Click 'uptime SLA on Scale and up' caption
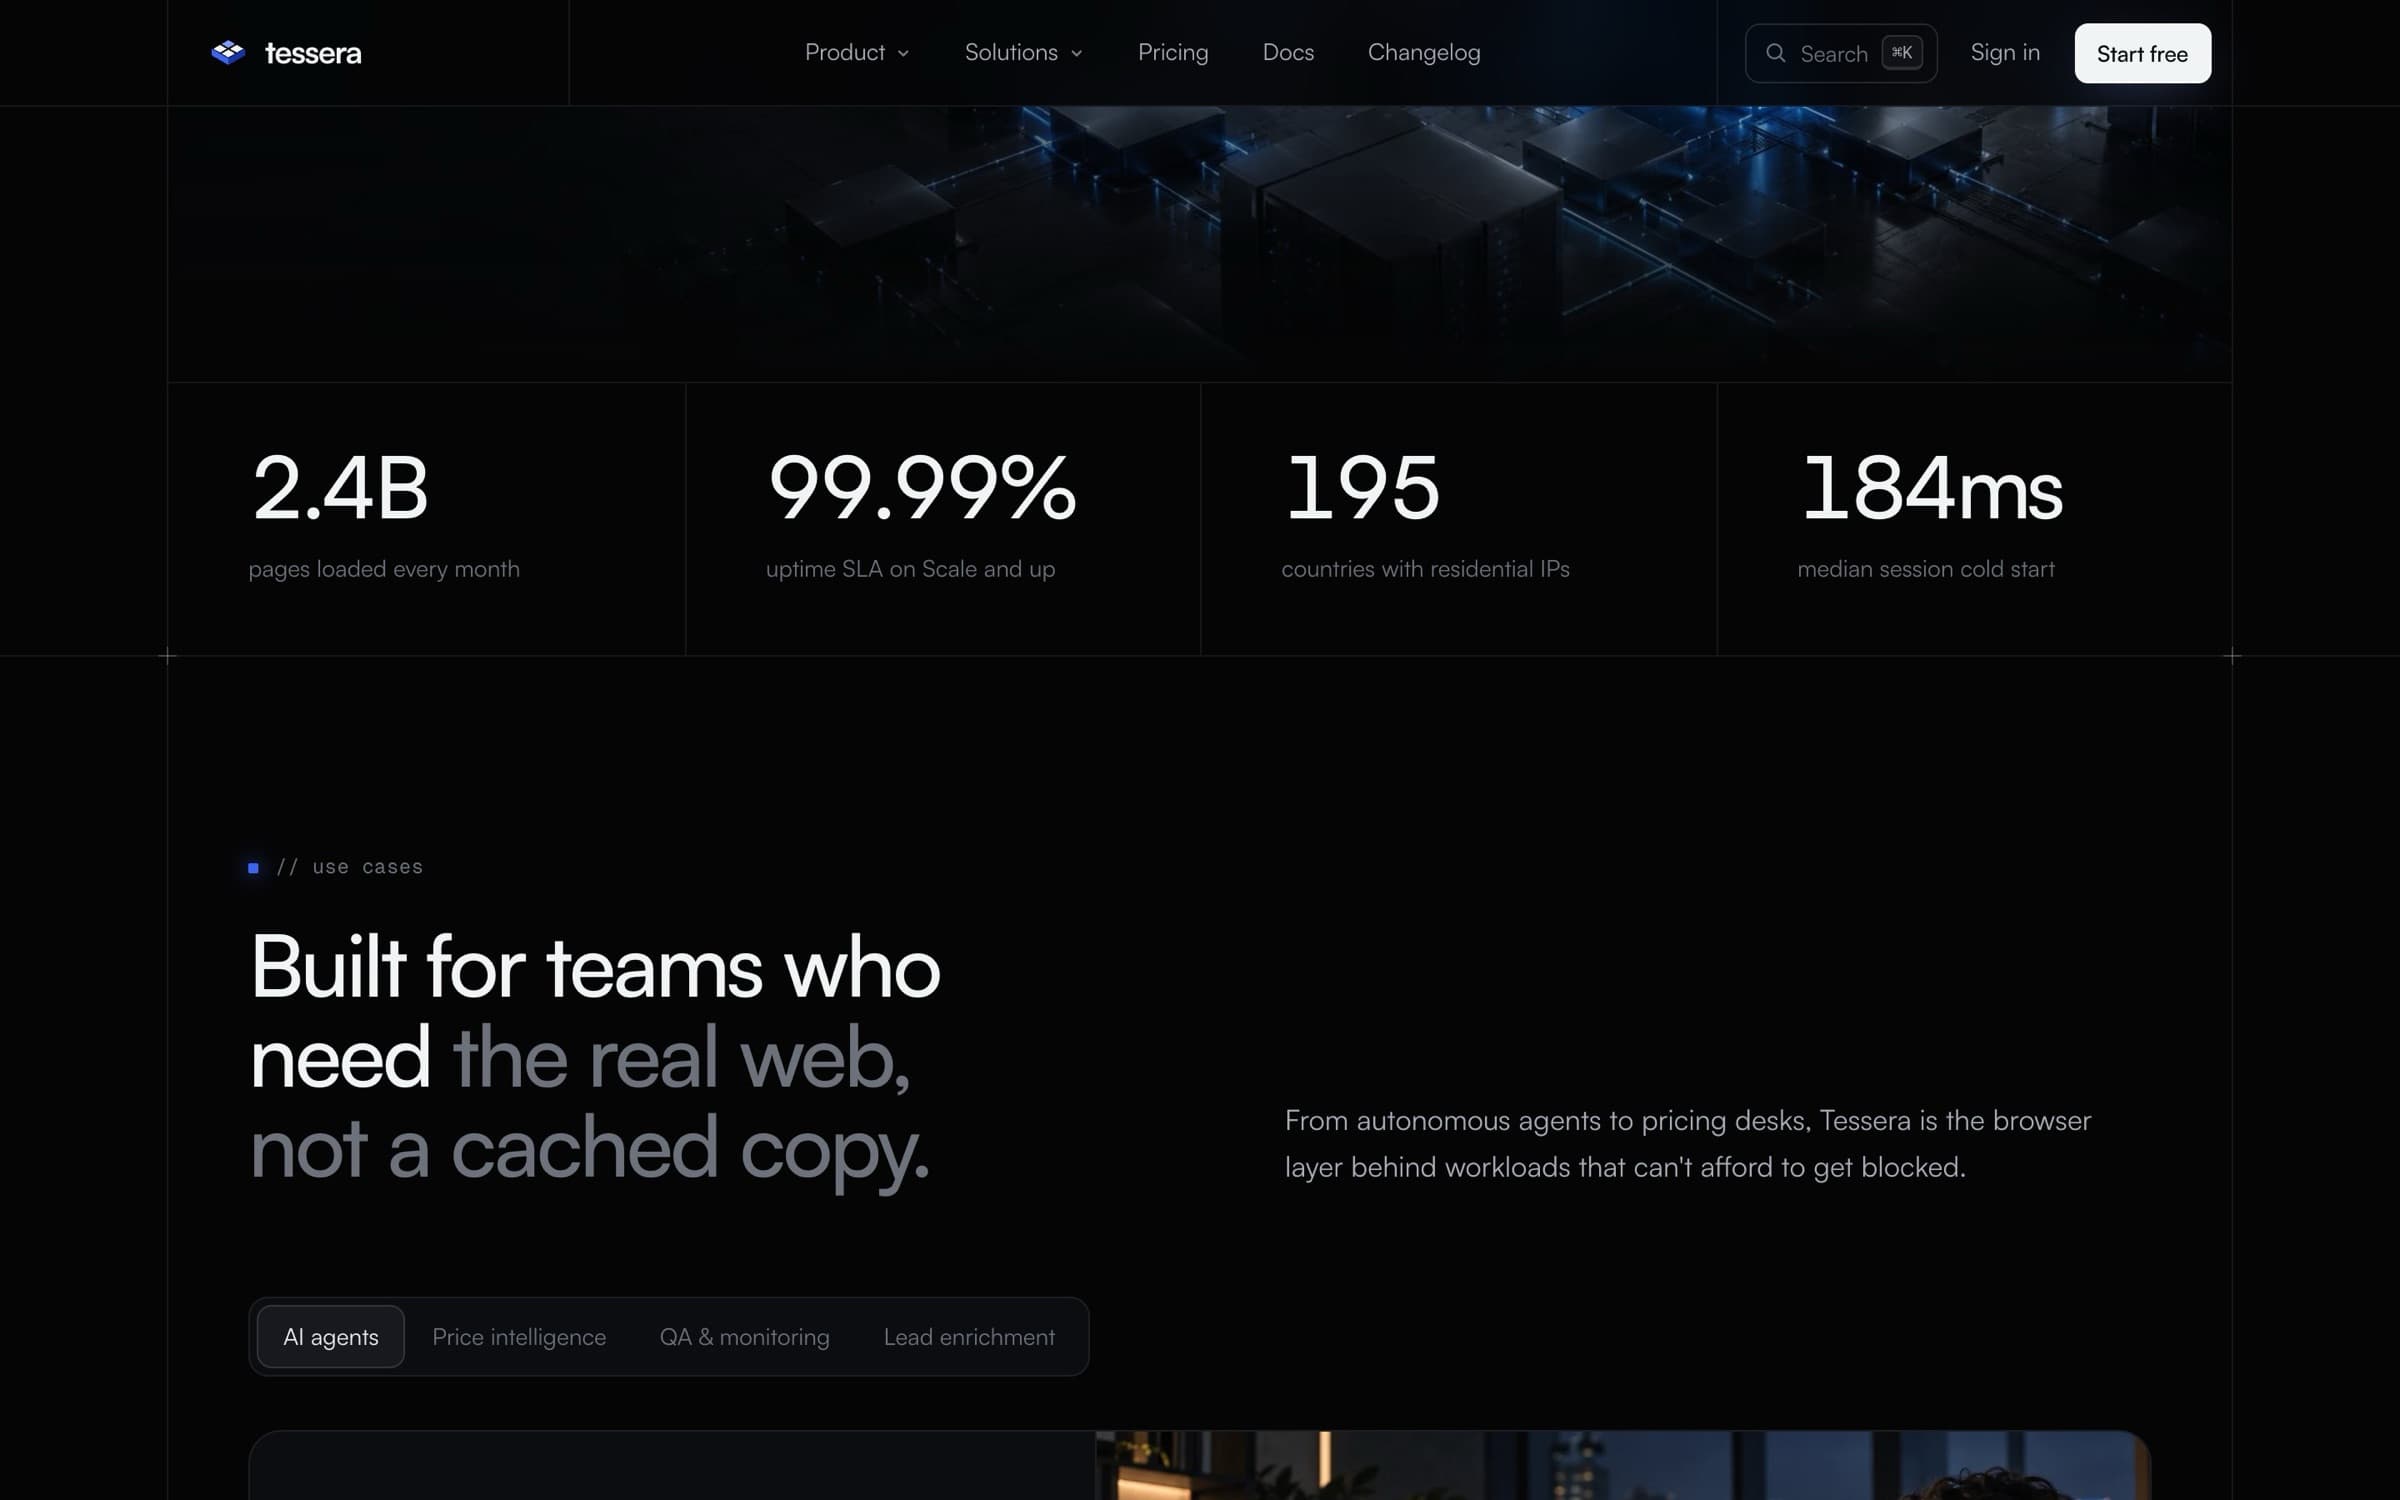 [910, 569]
